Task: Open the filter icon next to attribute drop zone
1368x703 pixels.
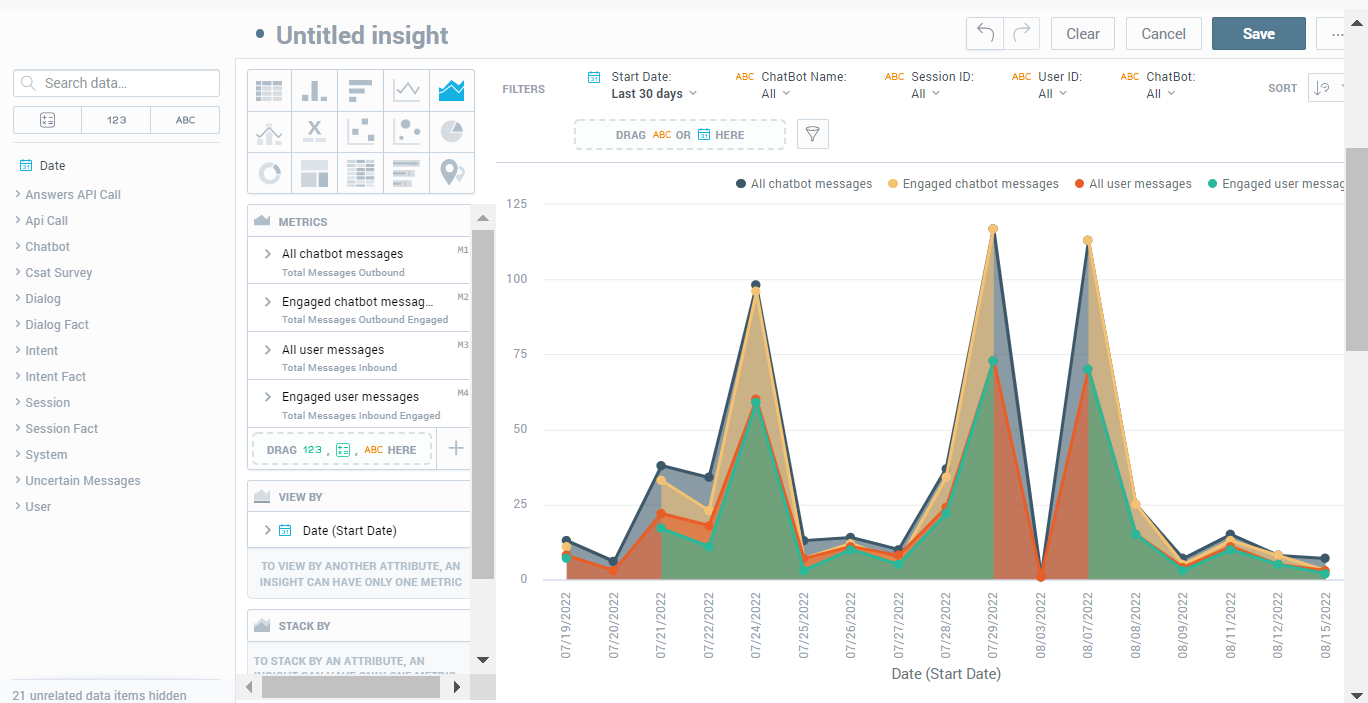Action: (x=812, y=133)
